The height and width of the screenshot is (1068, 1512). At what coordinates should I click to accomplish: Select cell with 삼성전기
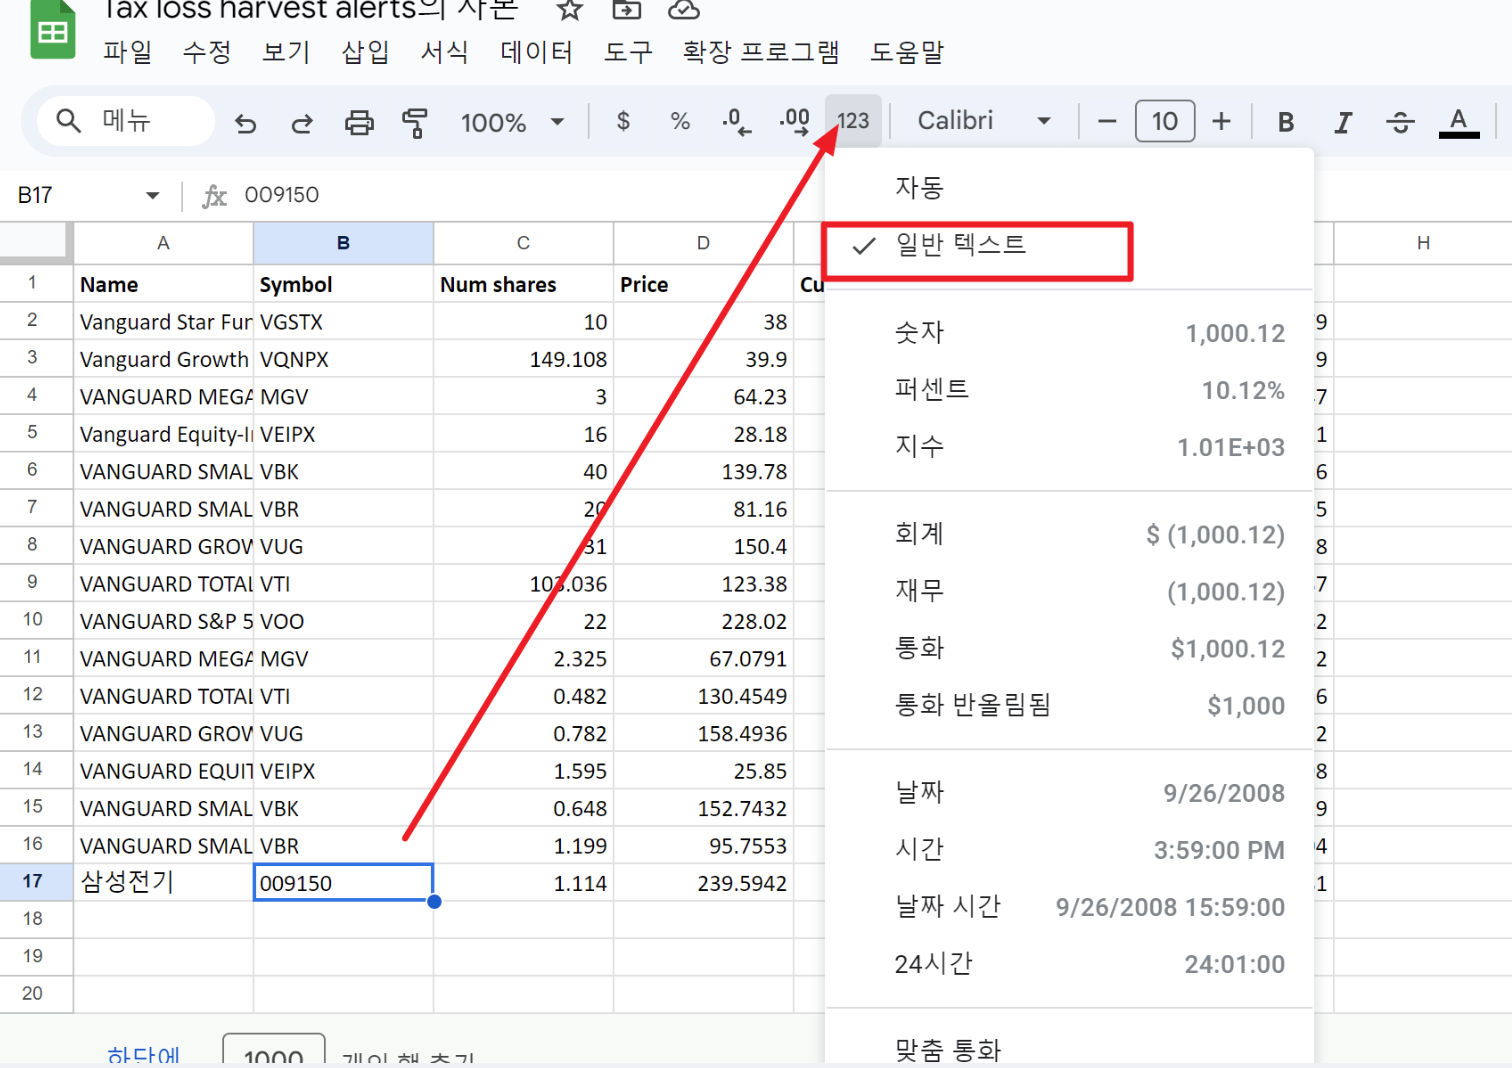coord(163,882)
